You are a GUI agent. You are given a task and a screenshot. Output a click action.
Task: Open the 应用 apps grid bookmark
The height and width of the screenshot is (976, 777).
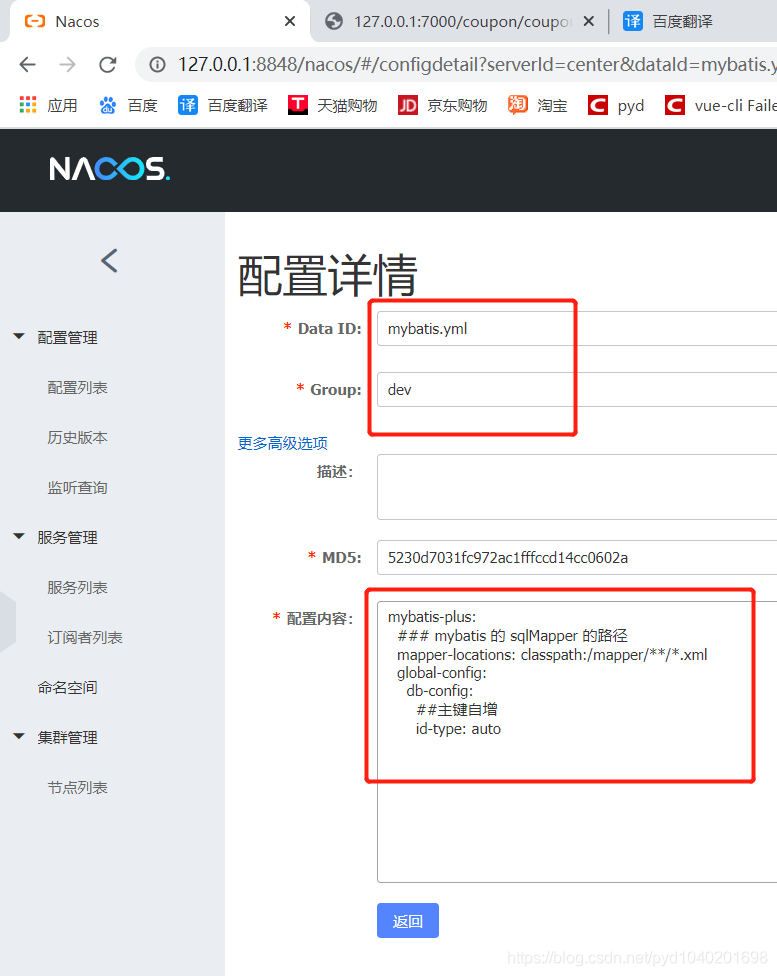pyautogui.click(x=49, y=105)
